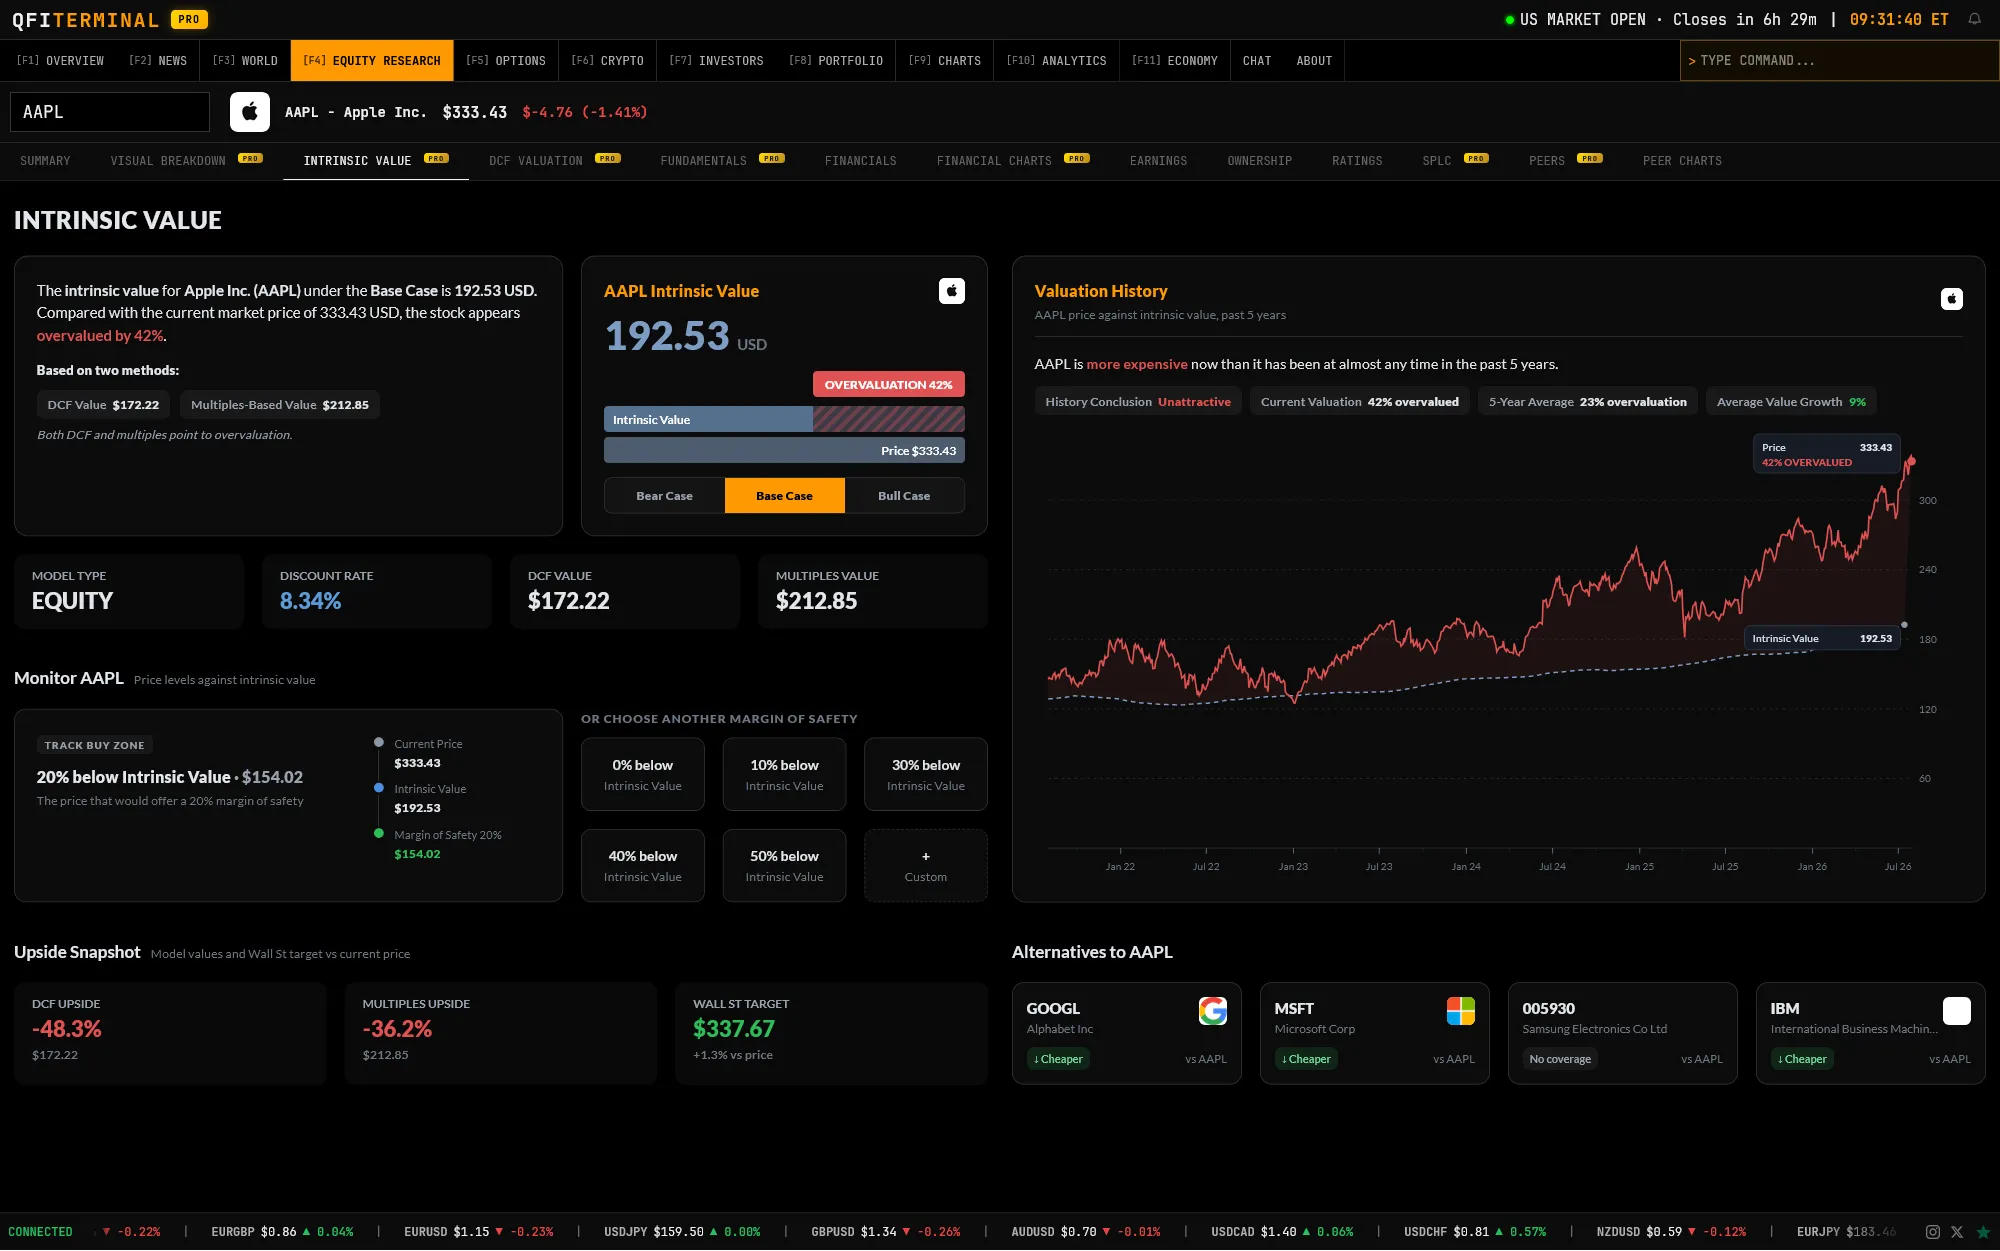
Task: Switch to the Peers sub-tab
Action: [1566, 161]
